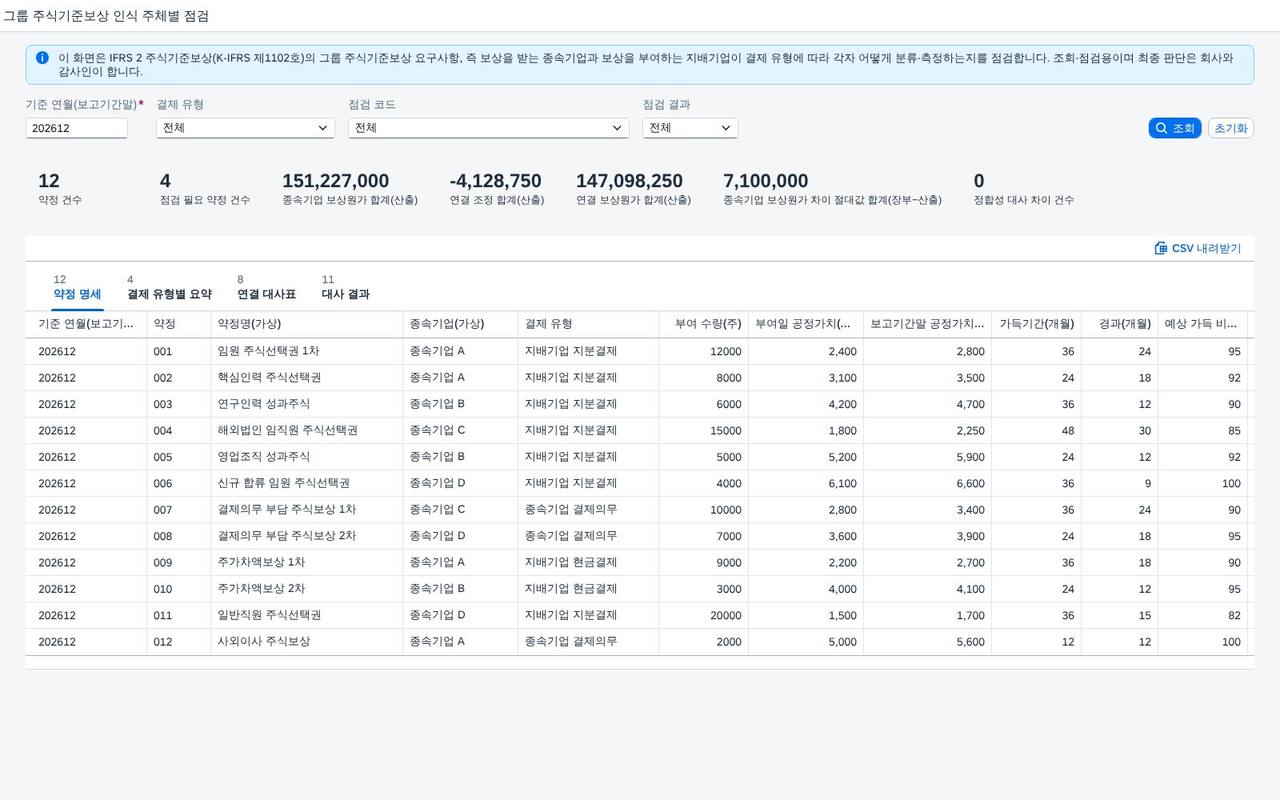Select the 신규 합류 임원 주식선택권 cell
Screen dimensions: 1280x800
tap(306, 483)
